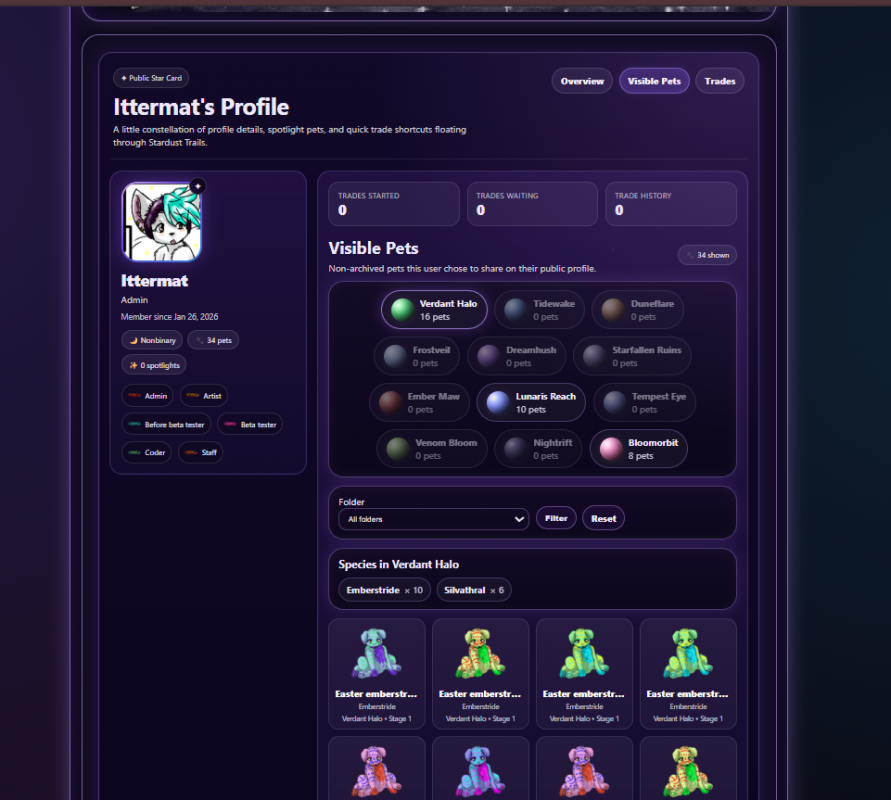Screen dimensions: 891x800
Task: Switch to the Overview tab
Action: 582,81
